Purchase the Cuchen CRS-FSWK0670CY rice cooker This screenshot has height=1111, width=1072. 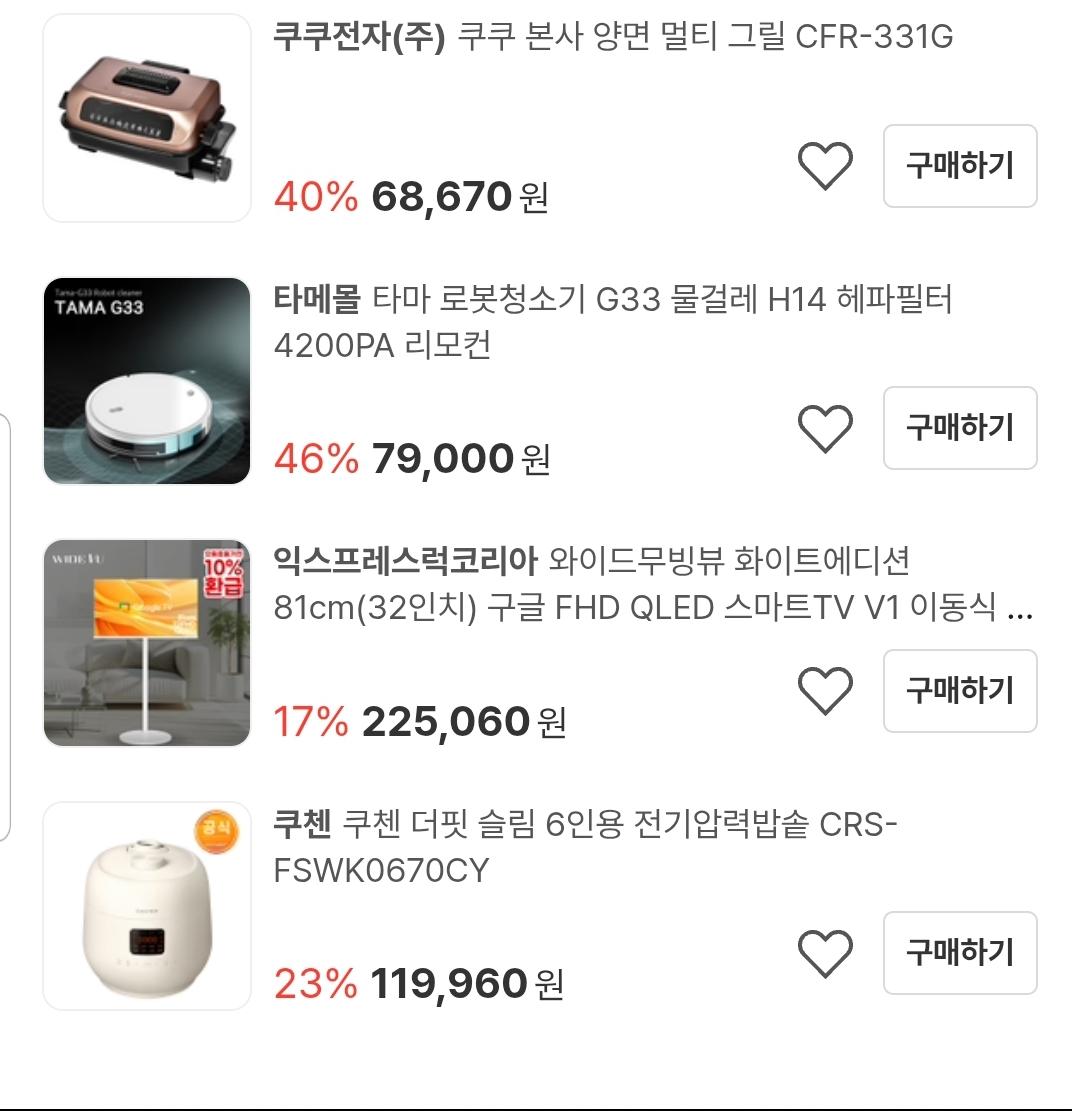tap(960, 952)
